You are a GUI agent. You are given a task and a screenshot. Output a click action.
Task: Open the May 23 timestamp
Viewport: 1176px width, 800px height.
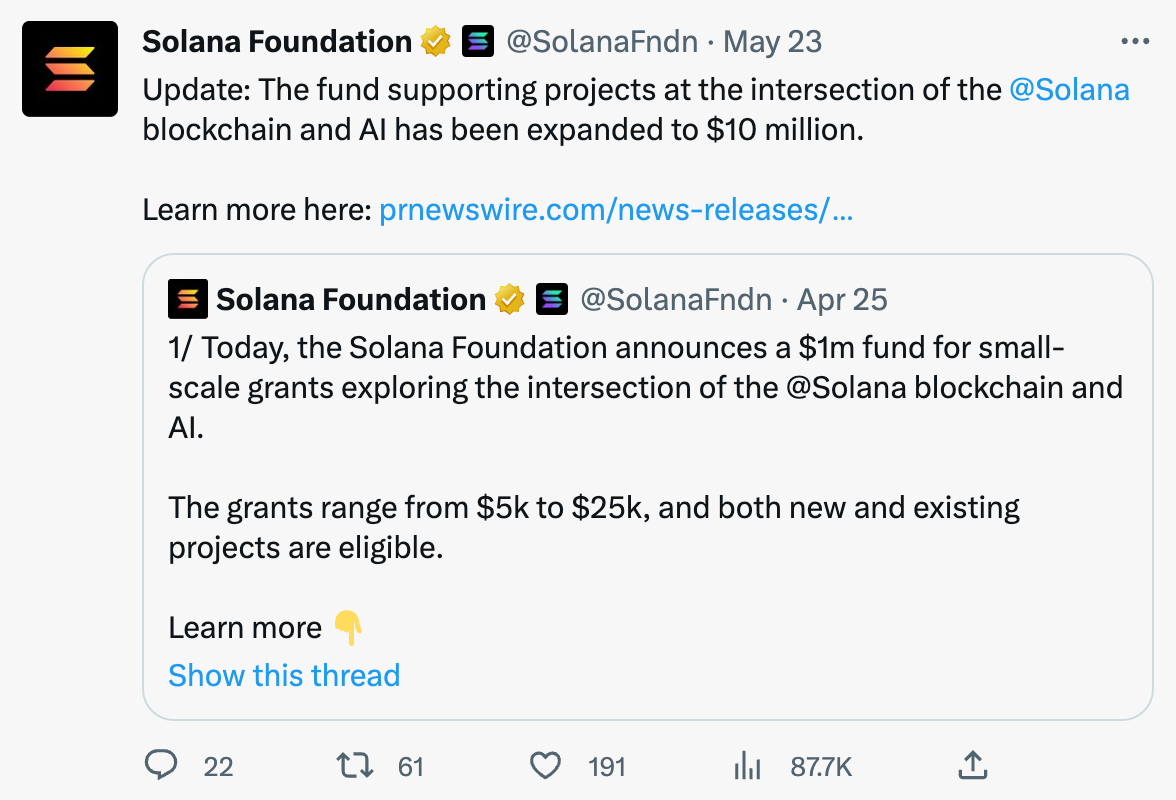coord(772,42)
